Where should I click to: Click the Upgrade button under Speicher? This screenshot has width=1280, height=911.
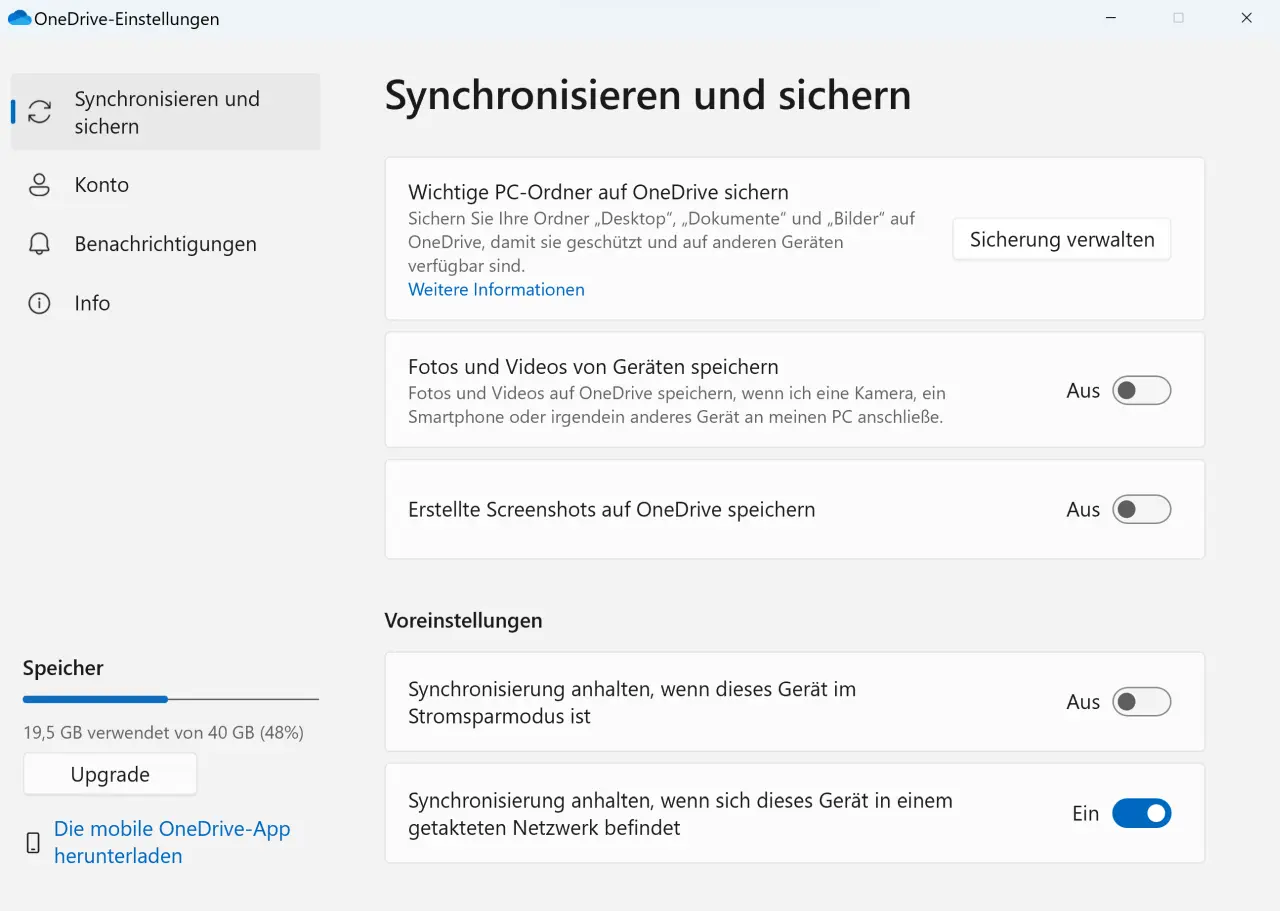click(109, 773)
